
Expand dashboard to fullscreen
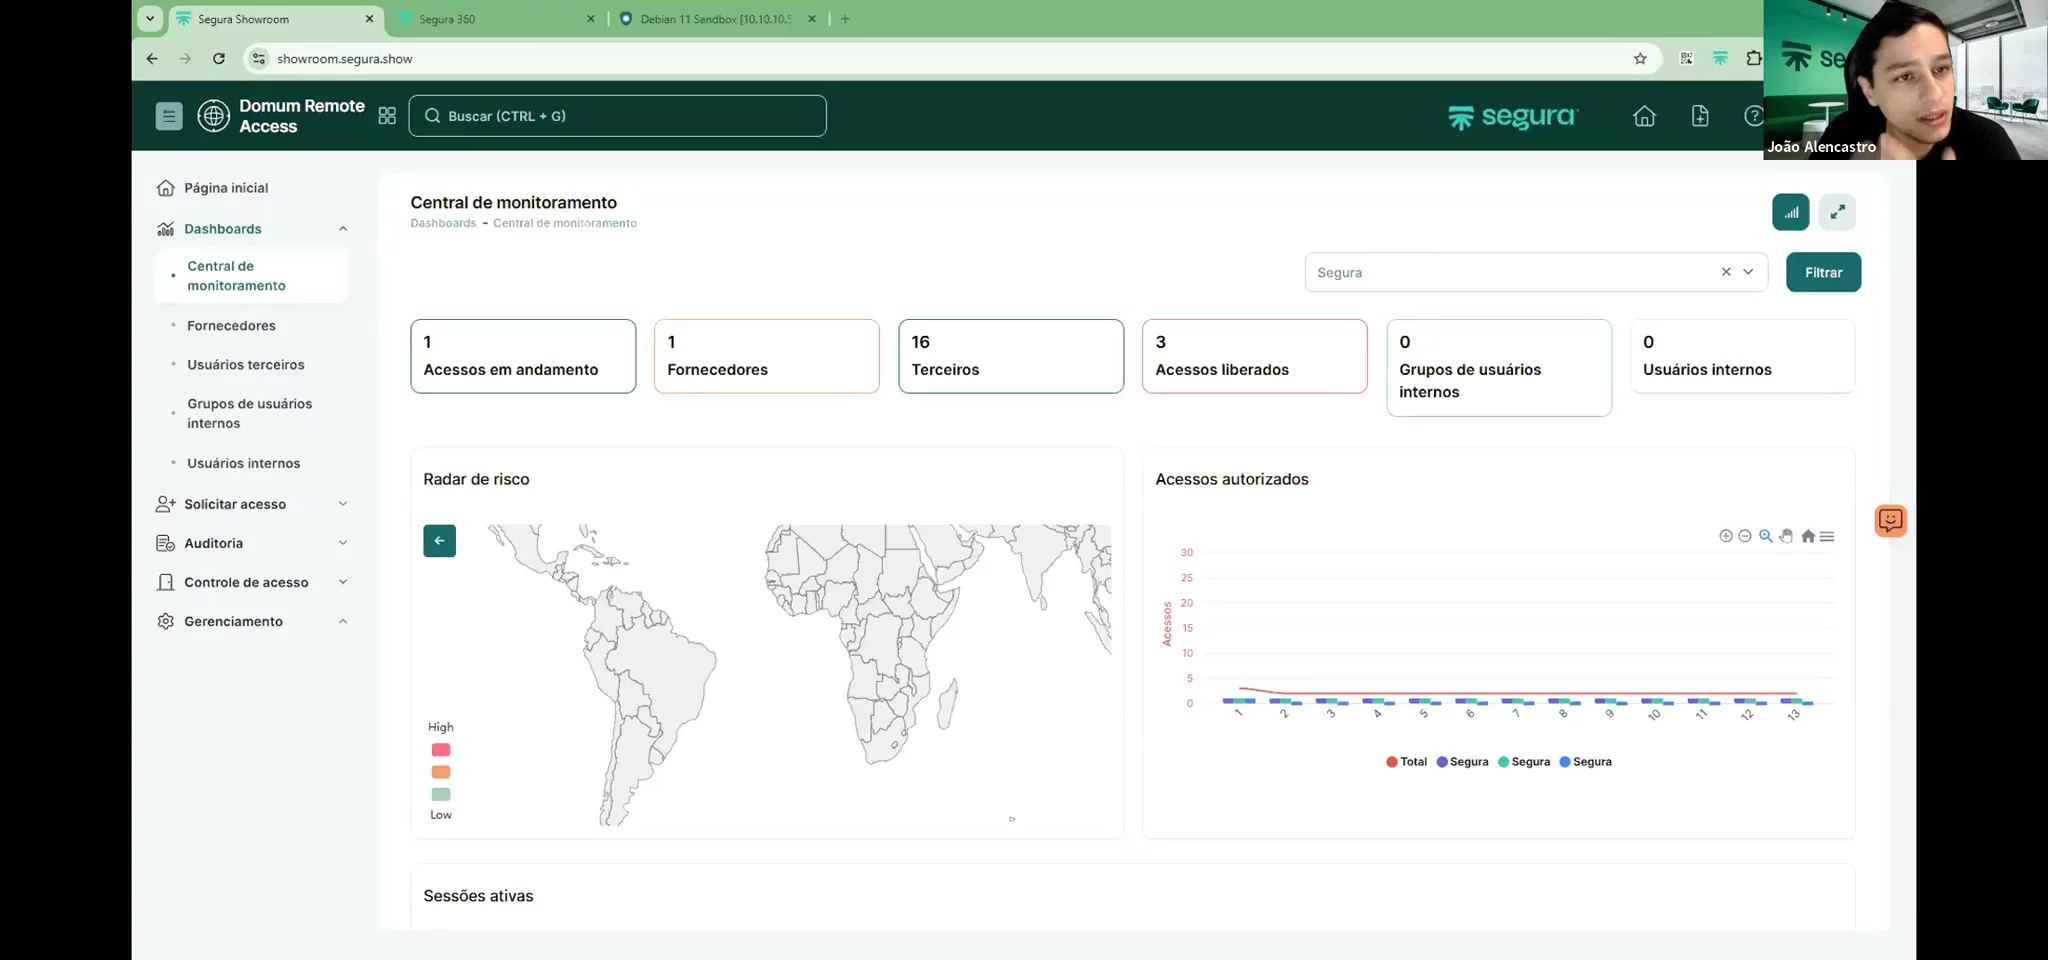[x=1837, y=212]
